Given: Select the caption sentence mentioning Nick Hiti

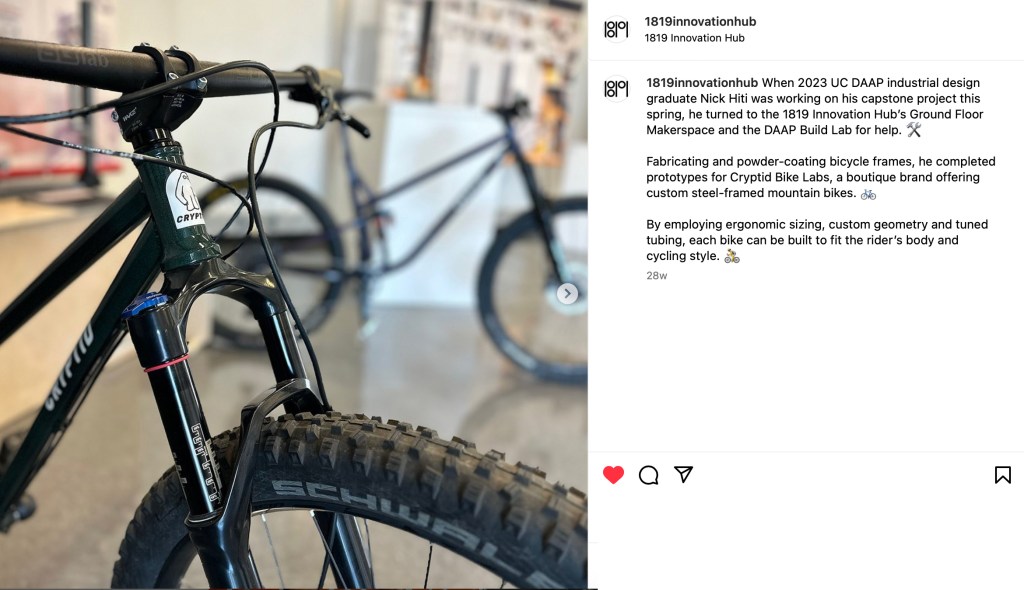Looking at the screenshot, I should [x=814, y=107].
